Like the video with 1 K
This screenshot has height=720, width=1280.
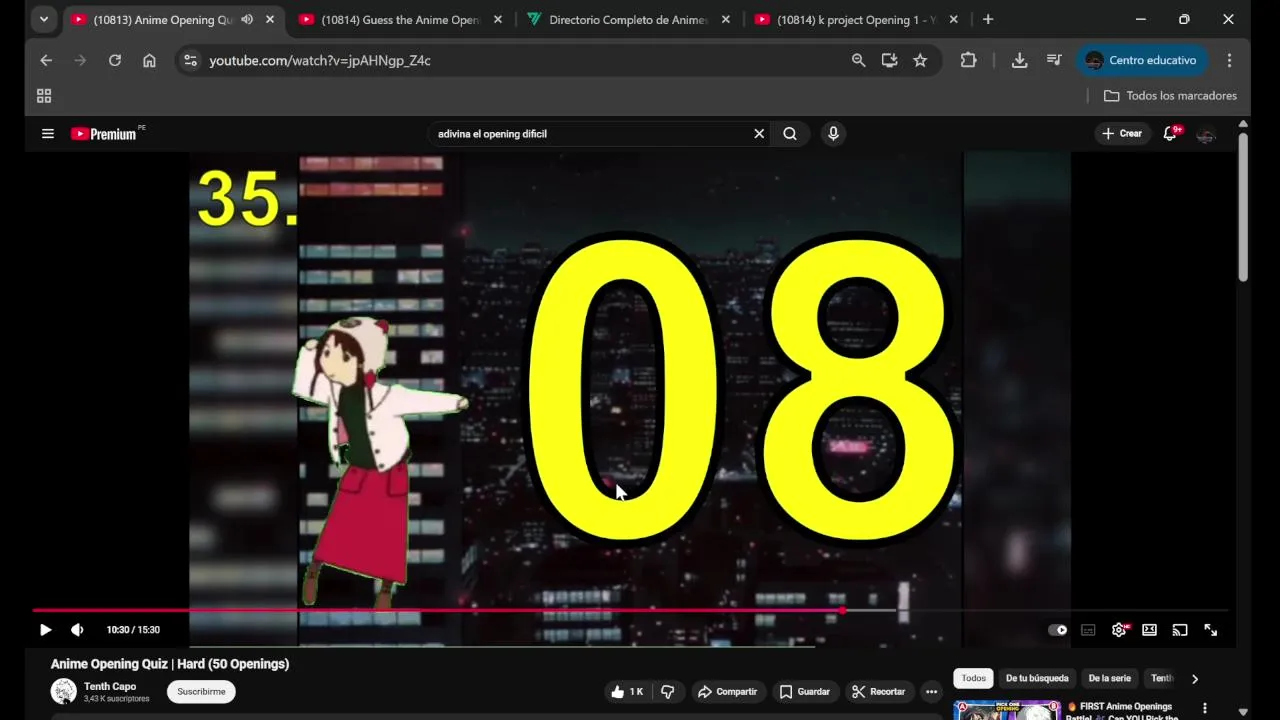(x=627, y=692)
